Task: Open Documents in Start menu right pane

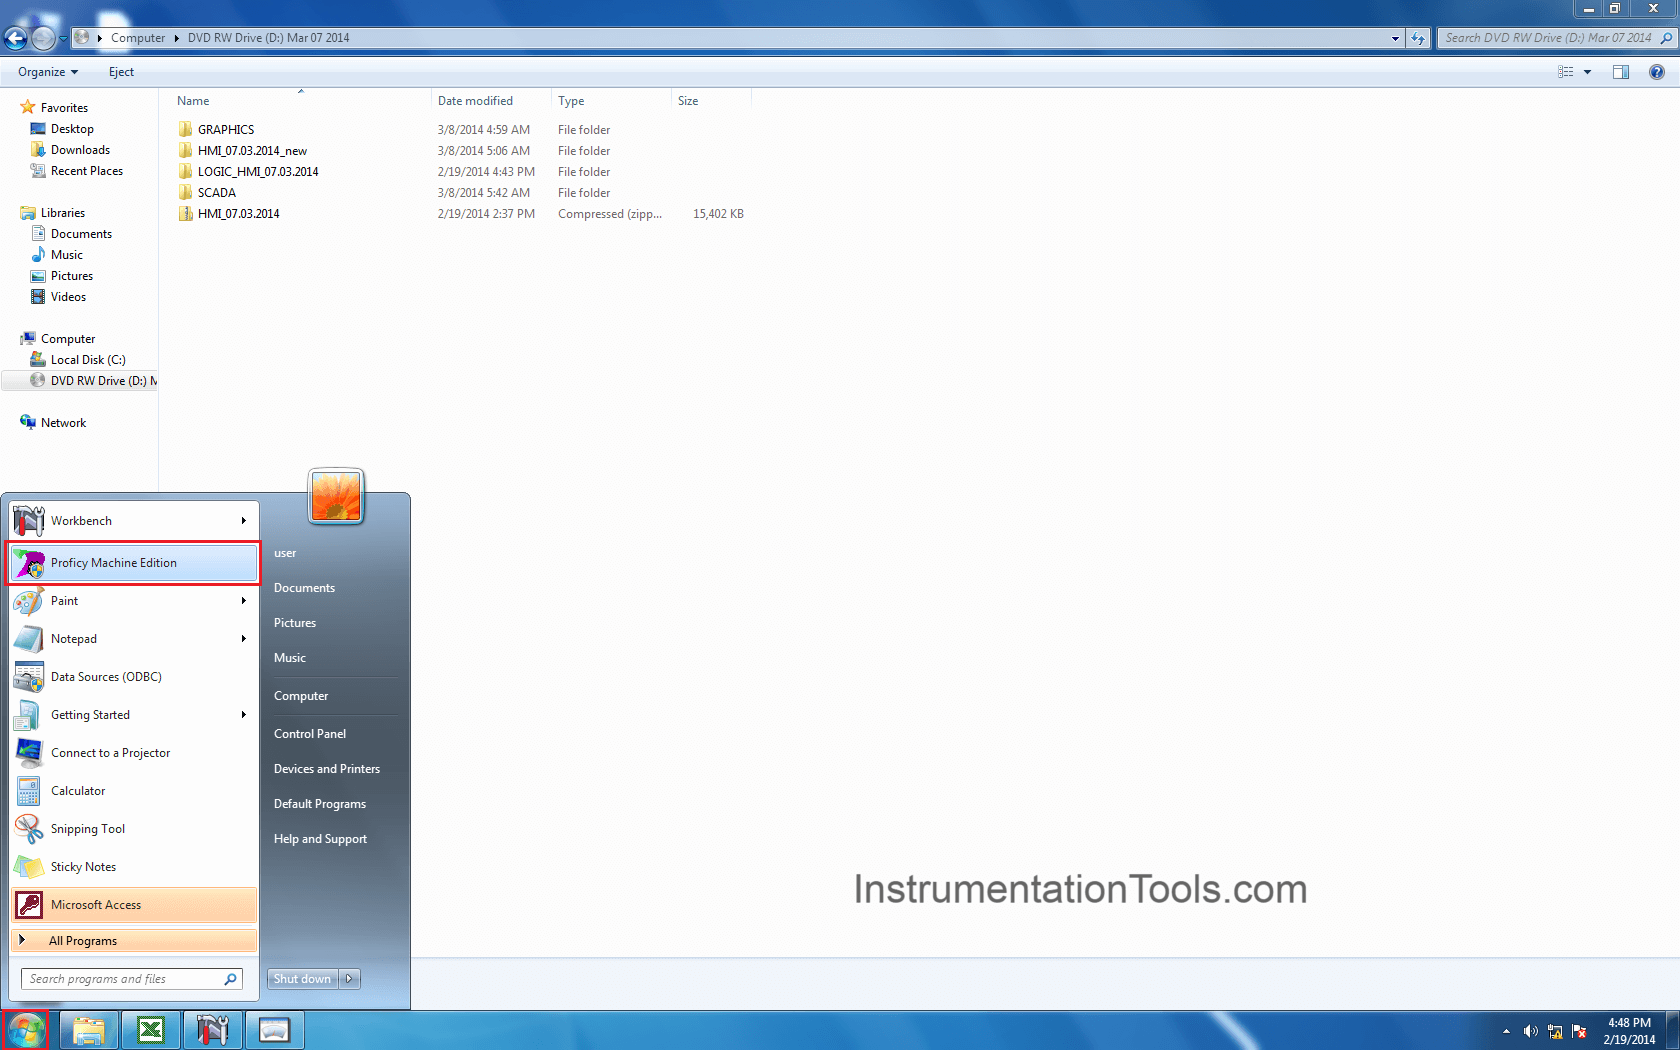Action: [304, 588]
